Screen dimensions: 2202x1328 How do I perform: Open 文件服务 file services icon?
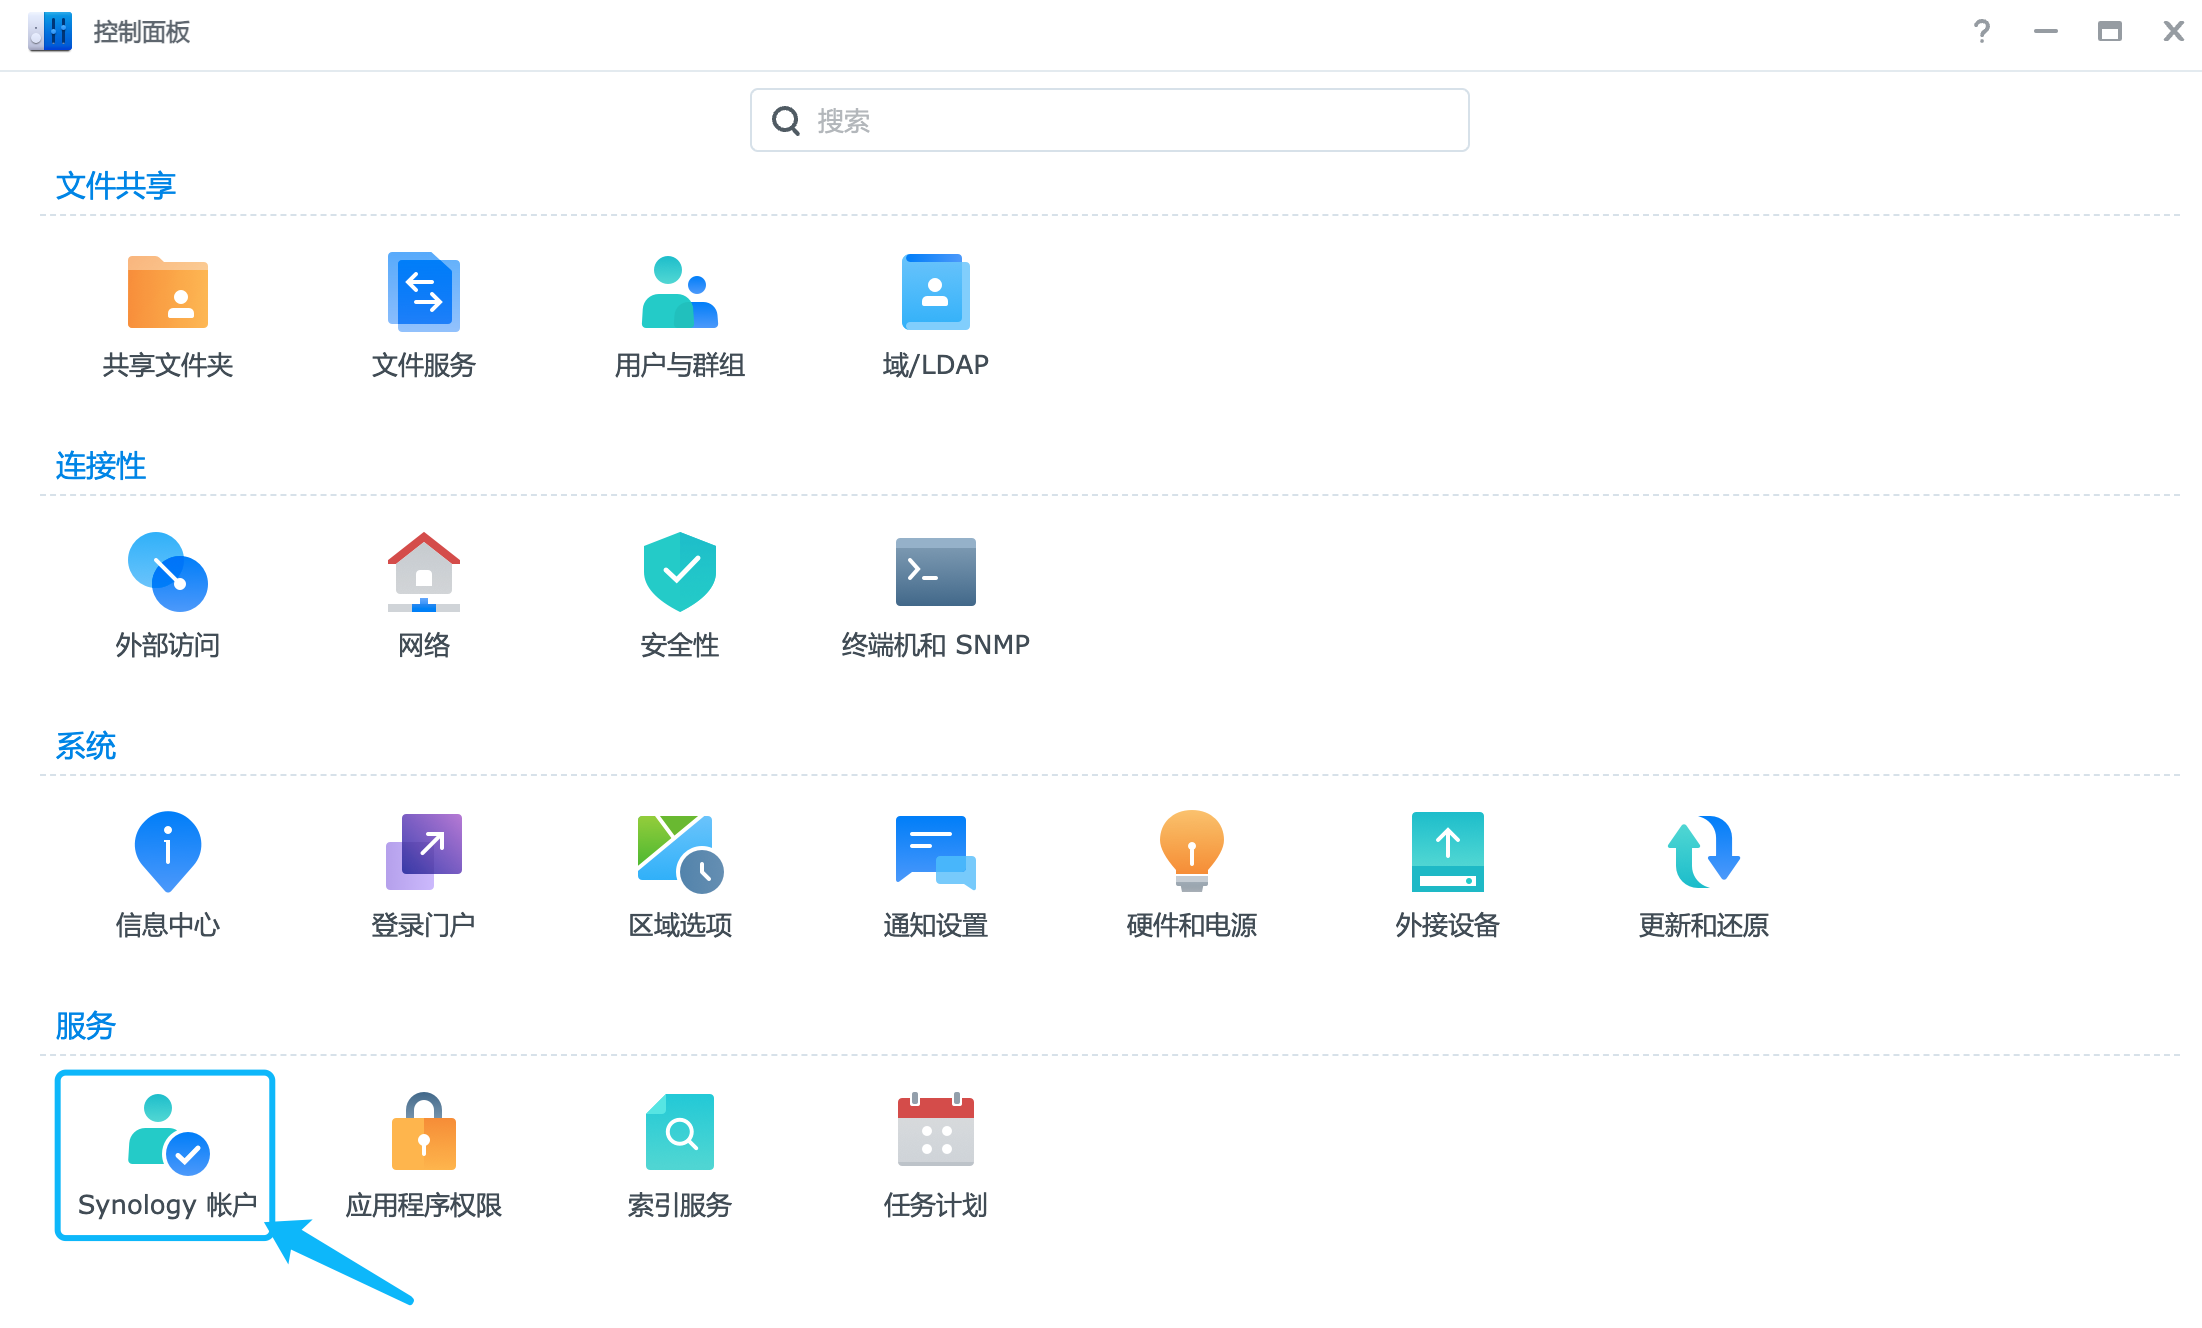click(424, 292)
